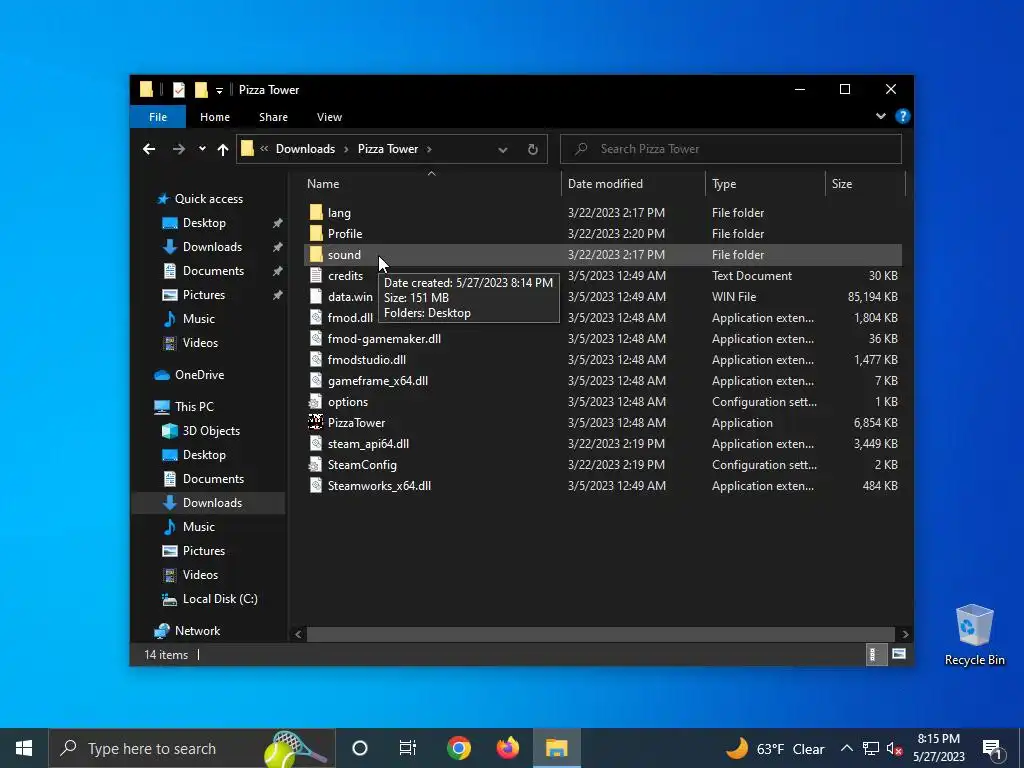
Task: Switch to the View ribbon tab
Action: (x=329, y=117)
